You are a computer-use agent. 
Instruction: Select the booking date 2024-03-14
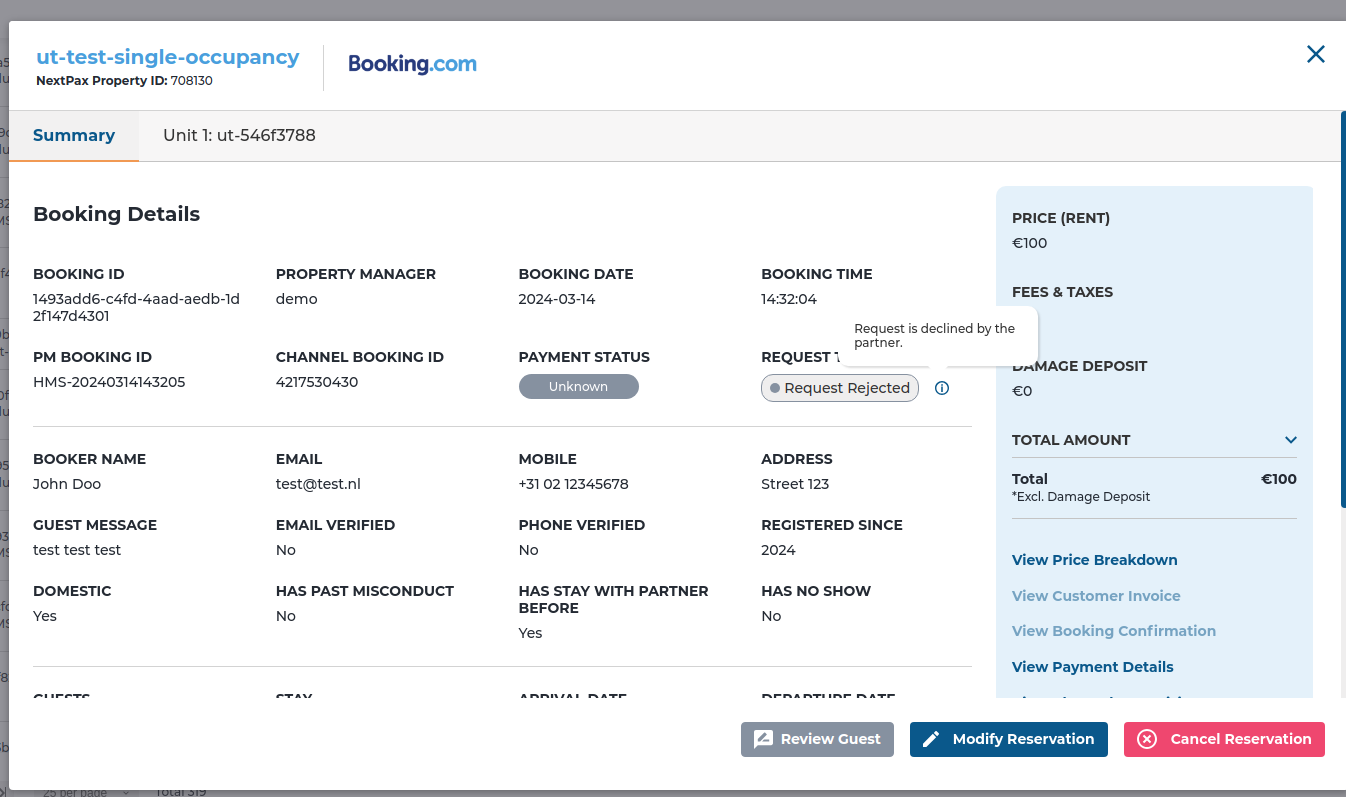tap(557, 299)
